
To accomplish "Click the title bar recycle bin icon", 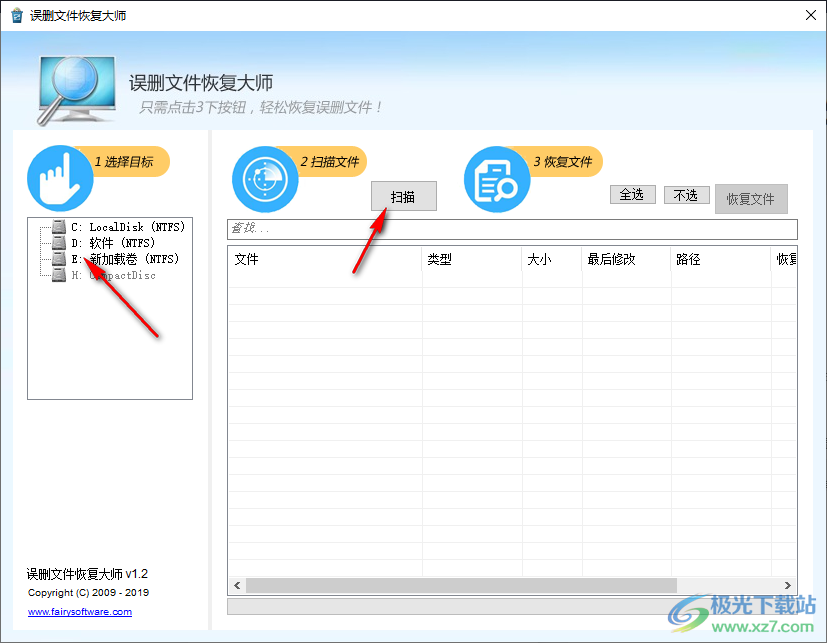I will coord(17,15).
